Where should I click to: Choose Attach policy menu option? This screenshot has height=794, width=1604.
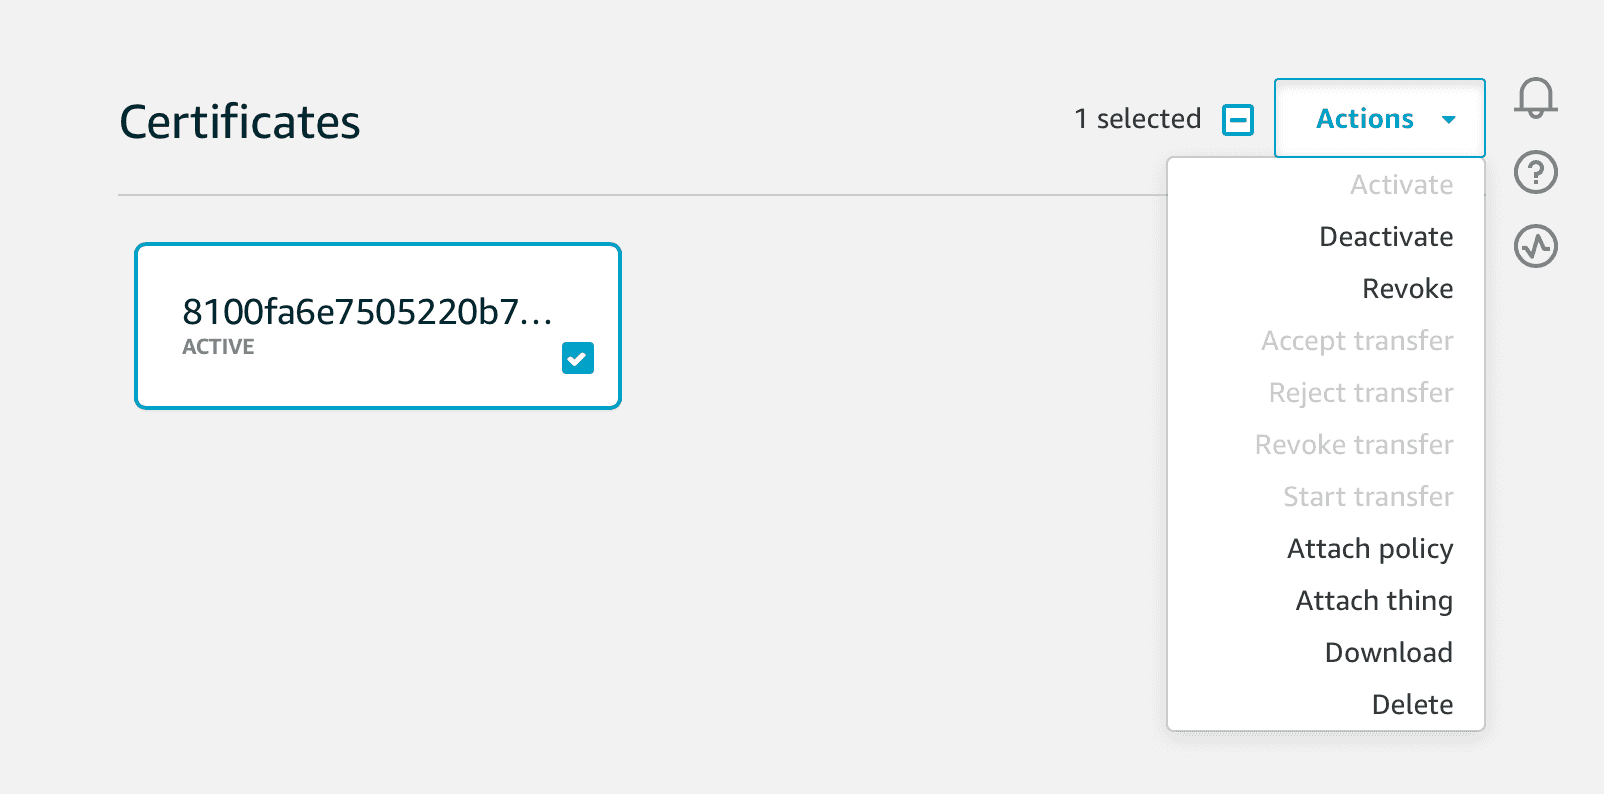[x=1369, y=549]
